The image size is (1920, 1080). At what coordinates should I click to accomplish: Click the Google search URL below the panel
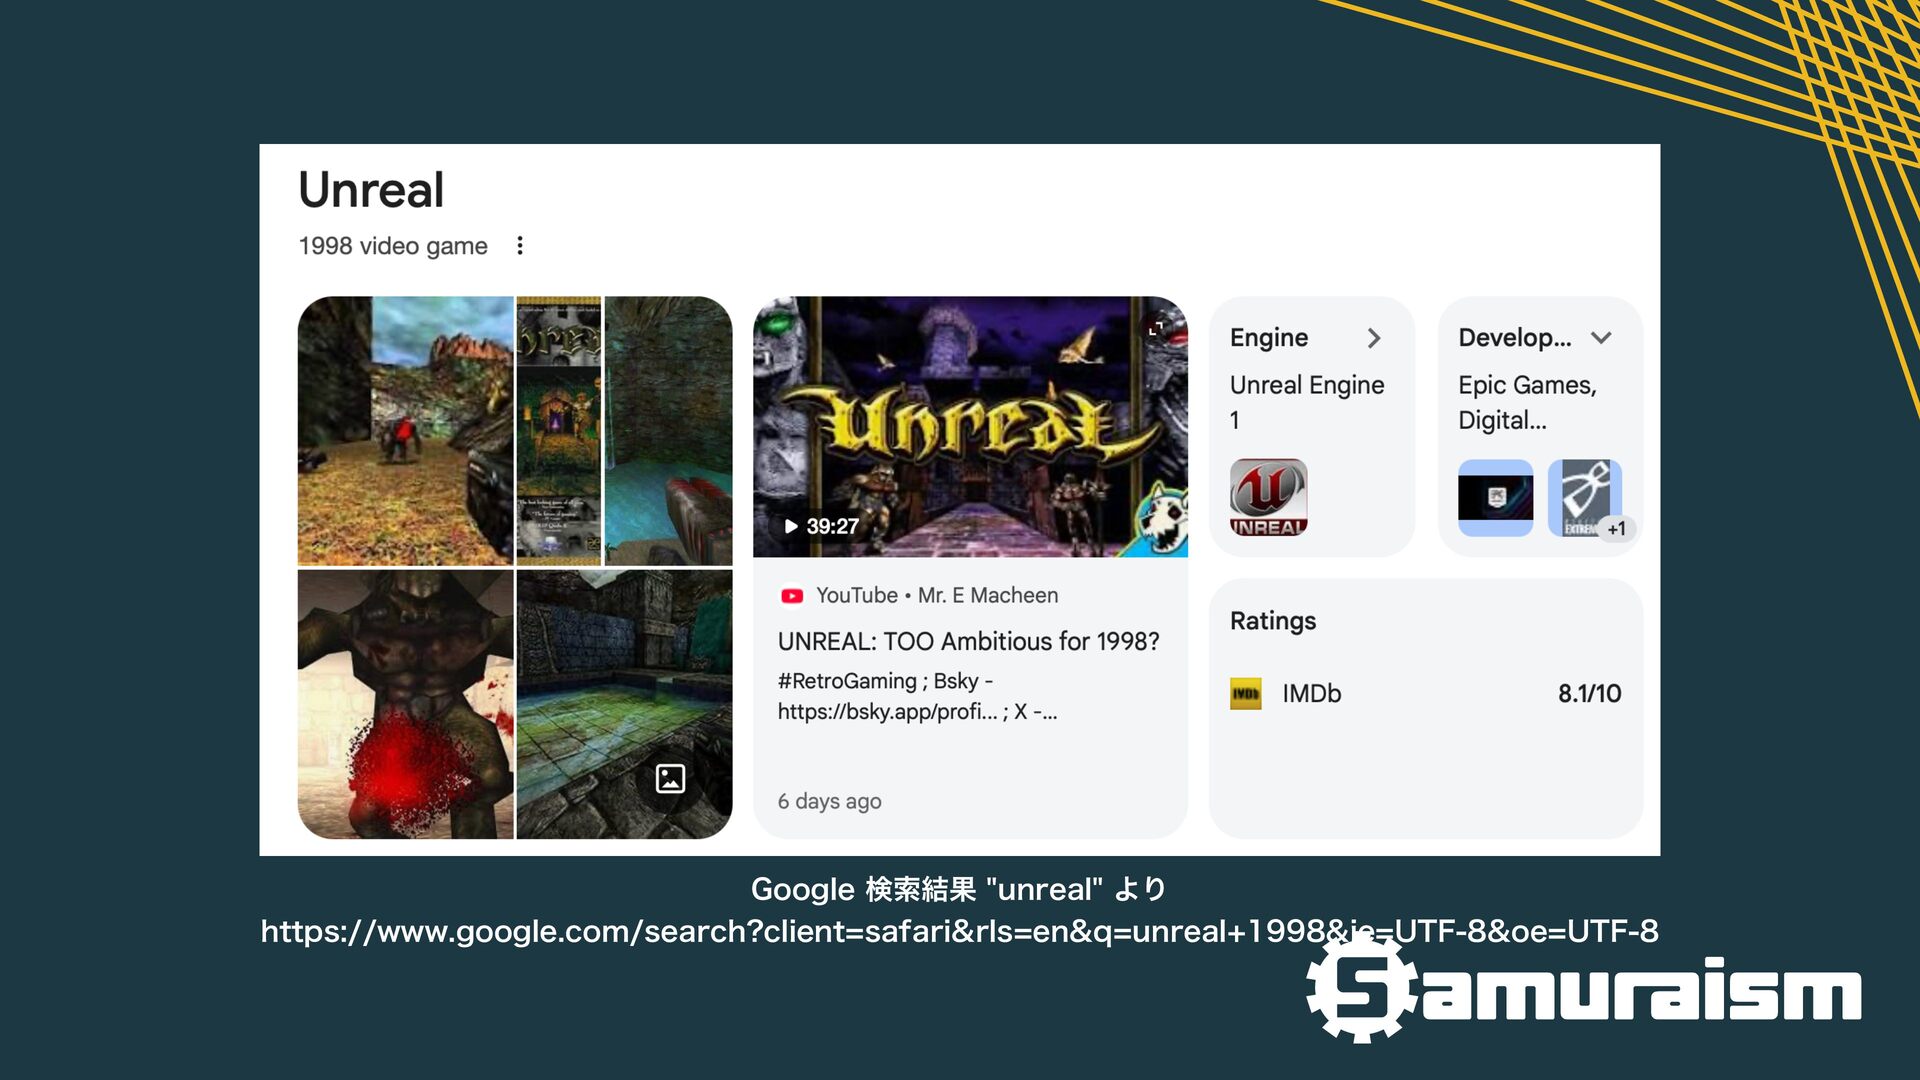[960, 932]
